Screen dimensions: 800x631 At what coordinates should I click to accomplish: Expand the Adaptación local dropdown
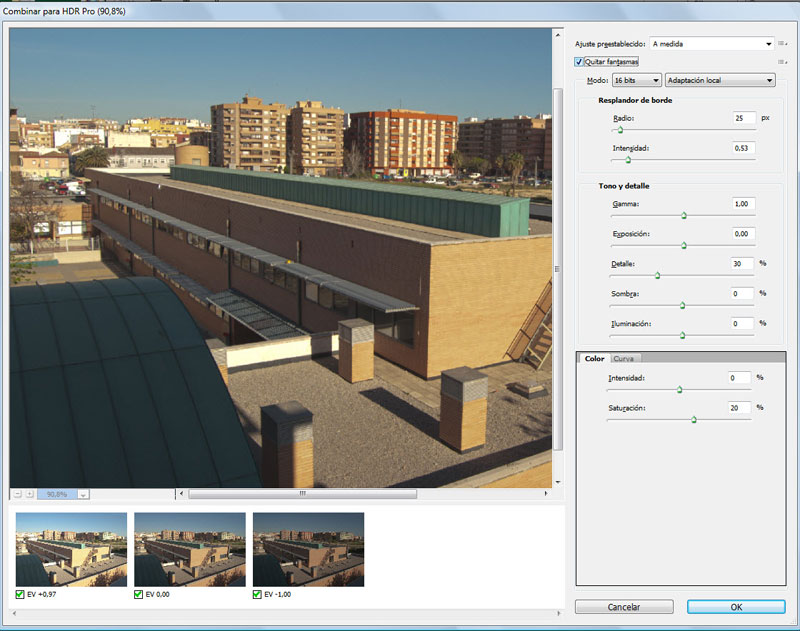[720, 80]
